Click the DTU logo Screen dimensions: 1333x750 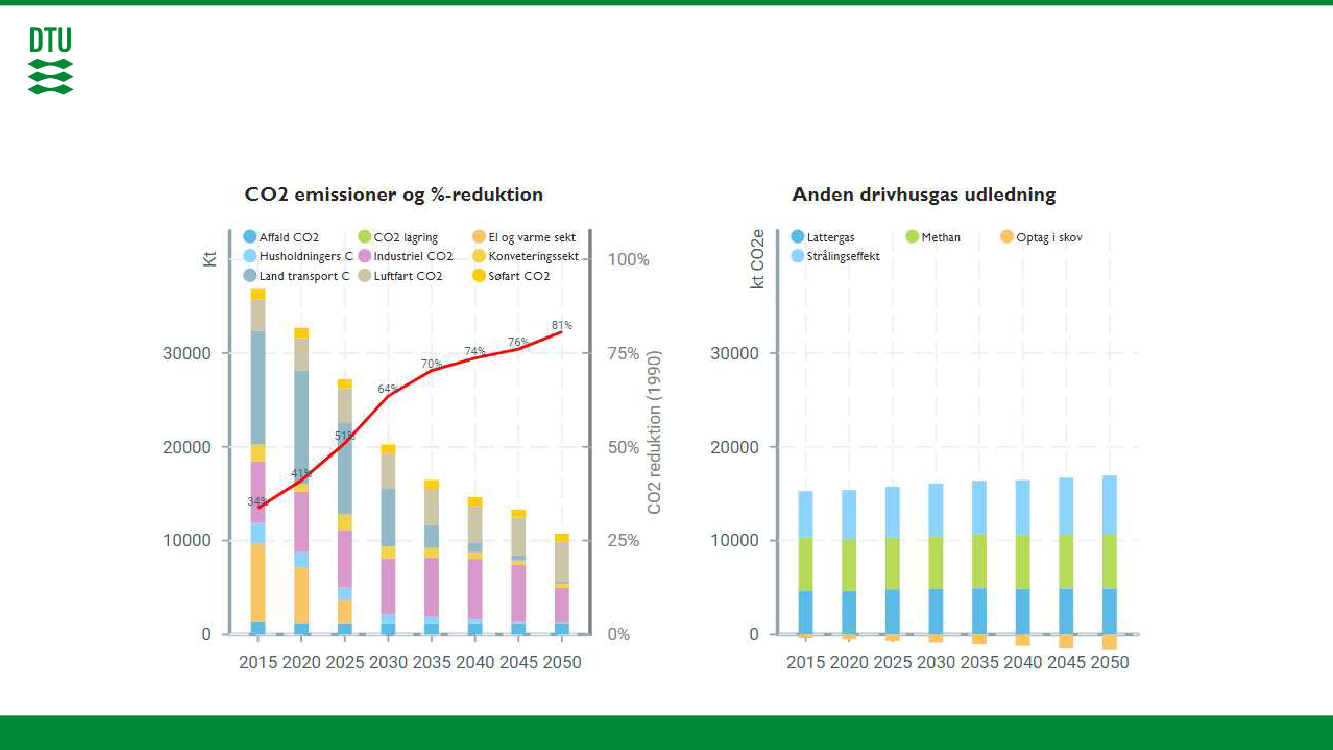pyautogui.click(x=50, y=61)
